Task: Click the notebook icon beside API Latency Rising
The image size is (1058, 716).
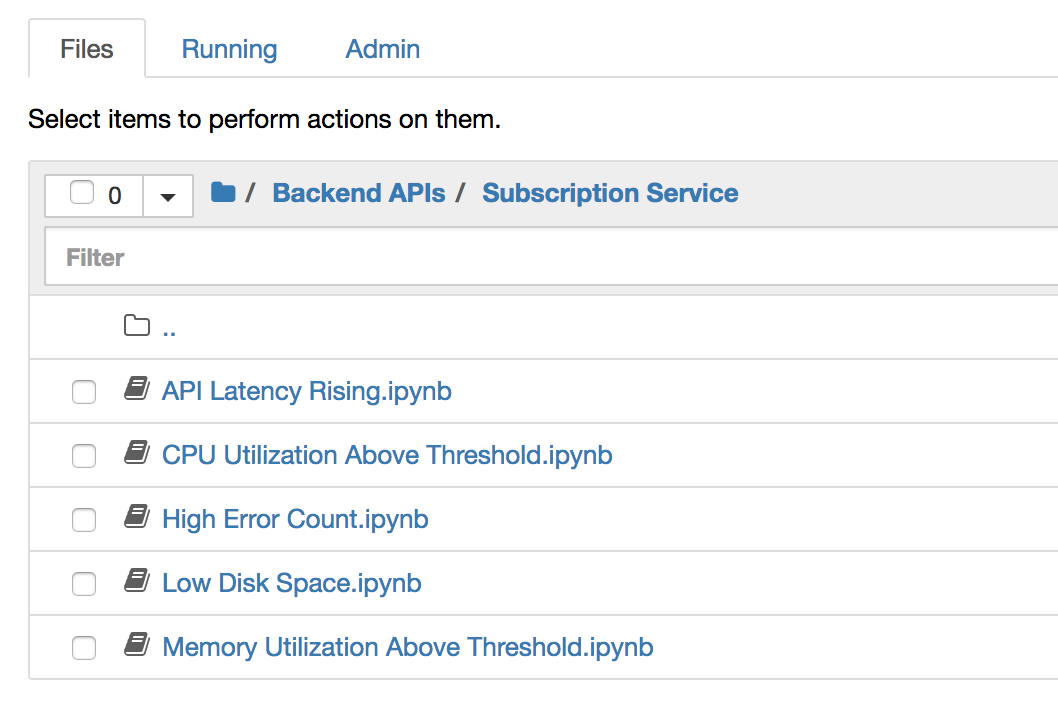Action: pyautogui.click(x=136, y=390)
